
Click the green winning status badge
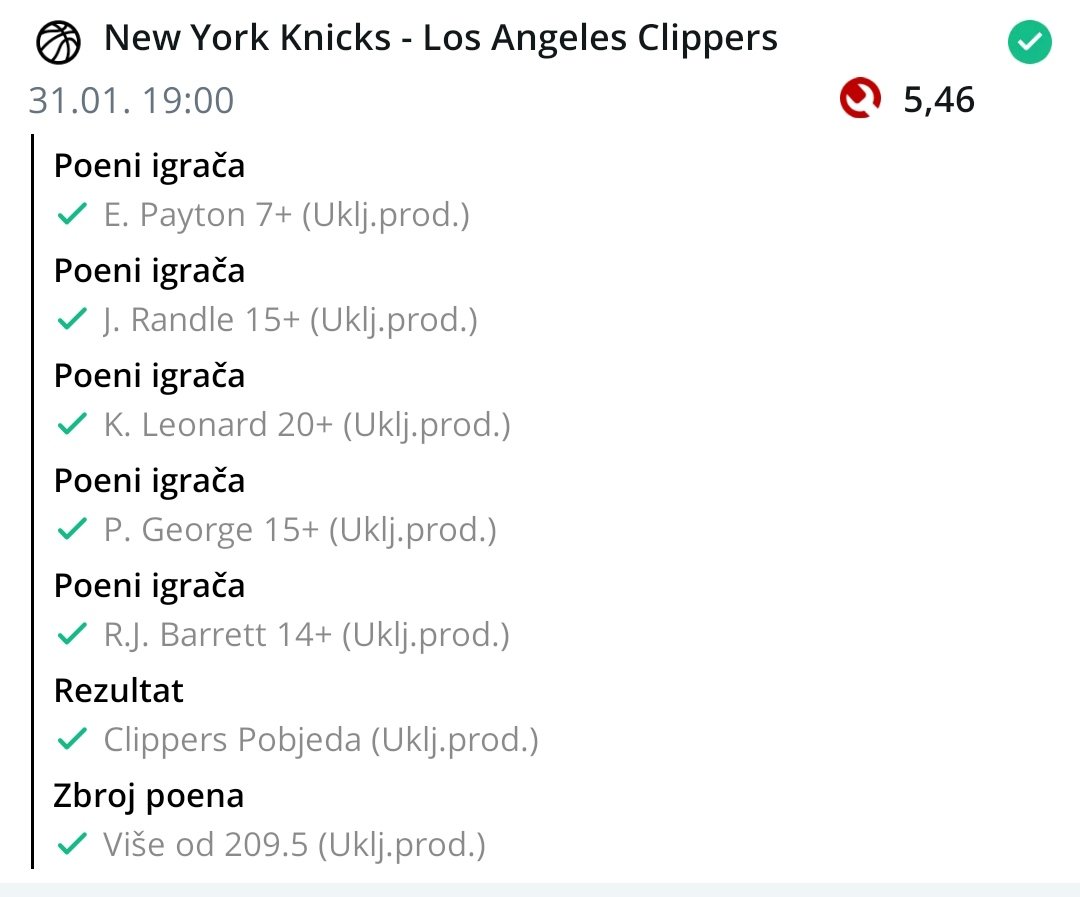click(x=1029, y=44)
